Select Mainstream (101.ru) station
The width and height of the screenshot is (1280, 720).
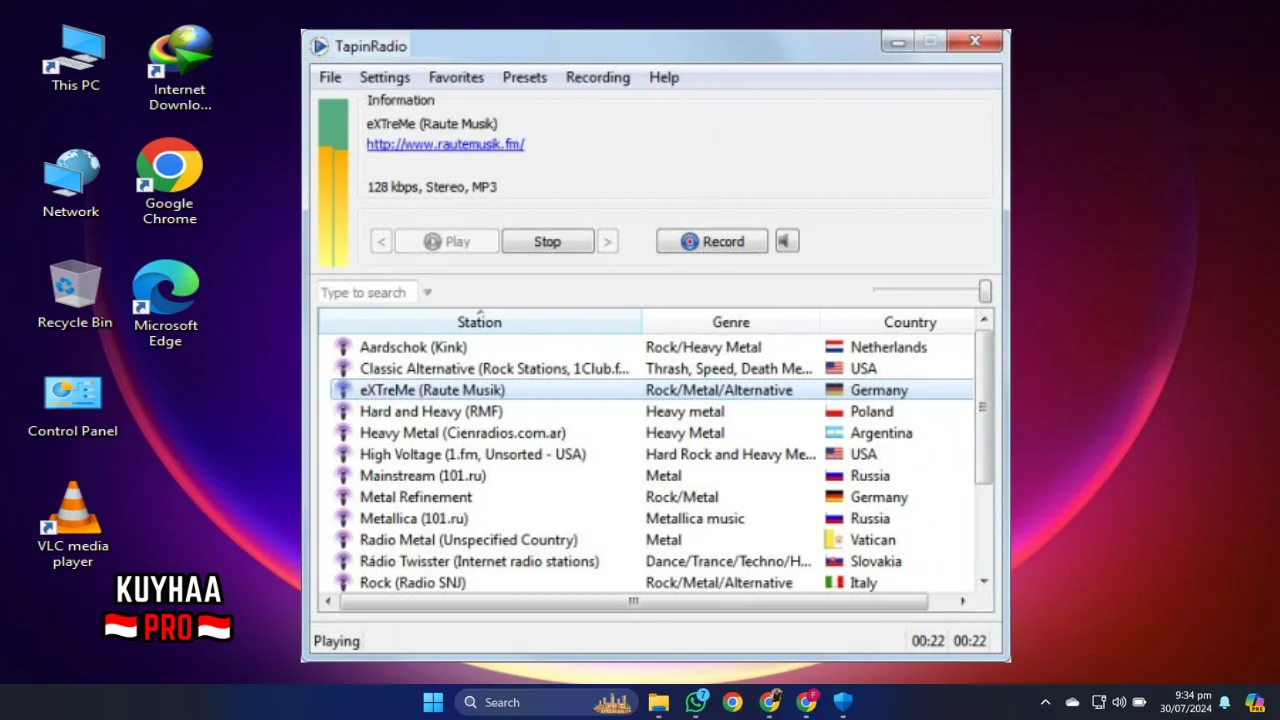[423, 476]
